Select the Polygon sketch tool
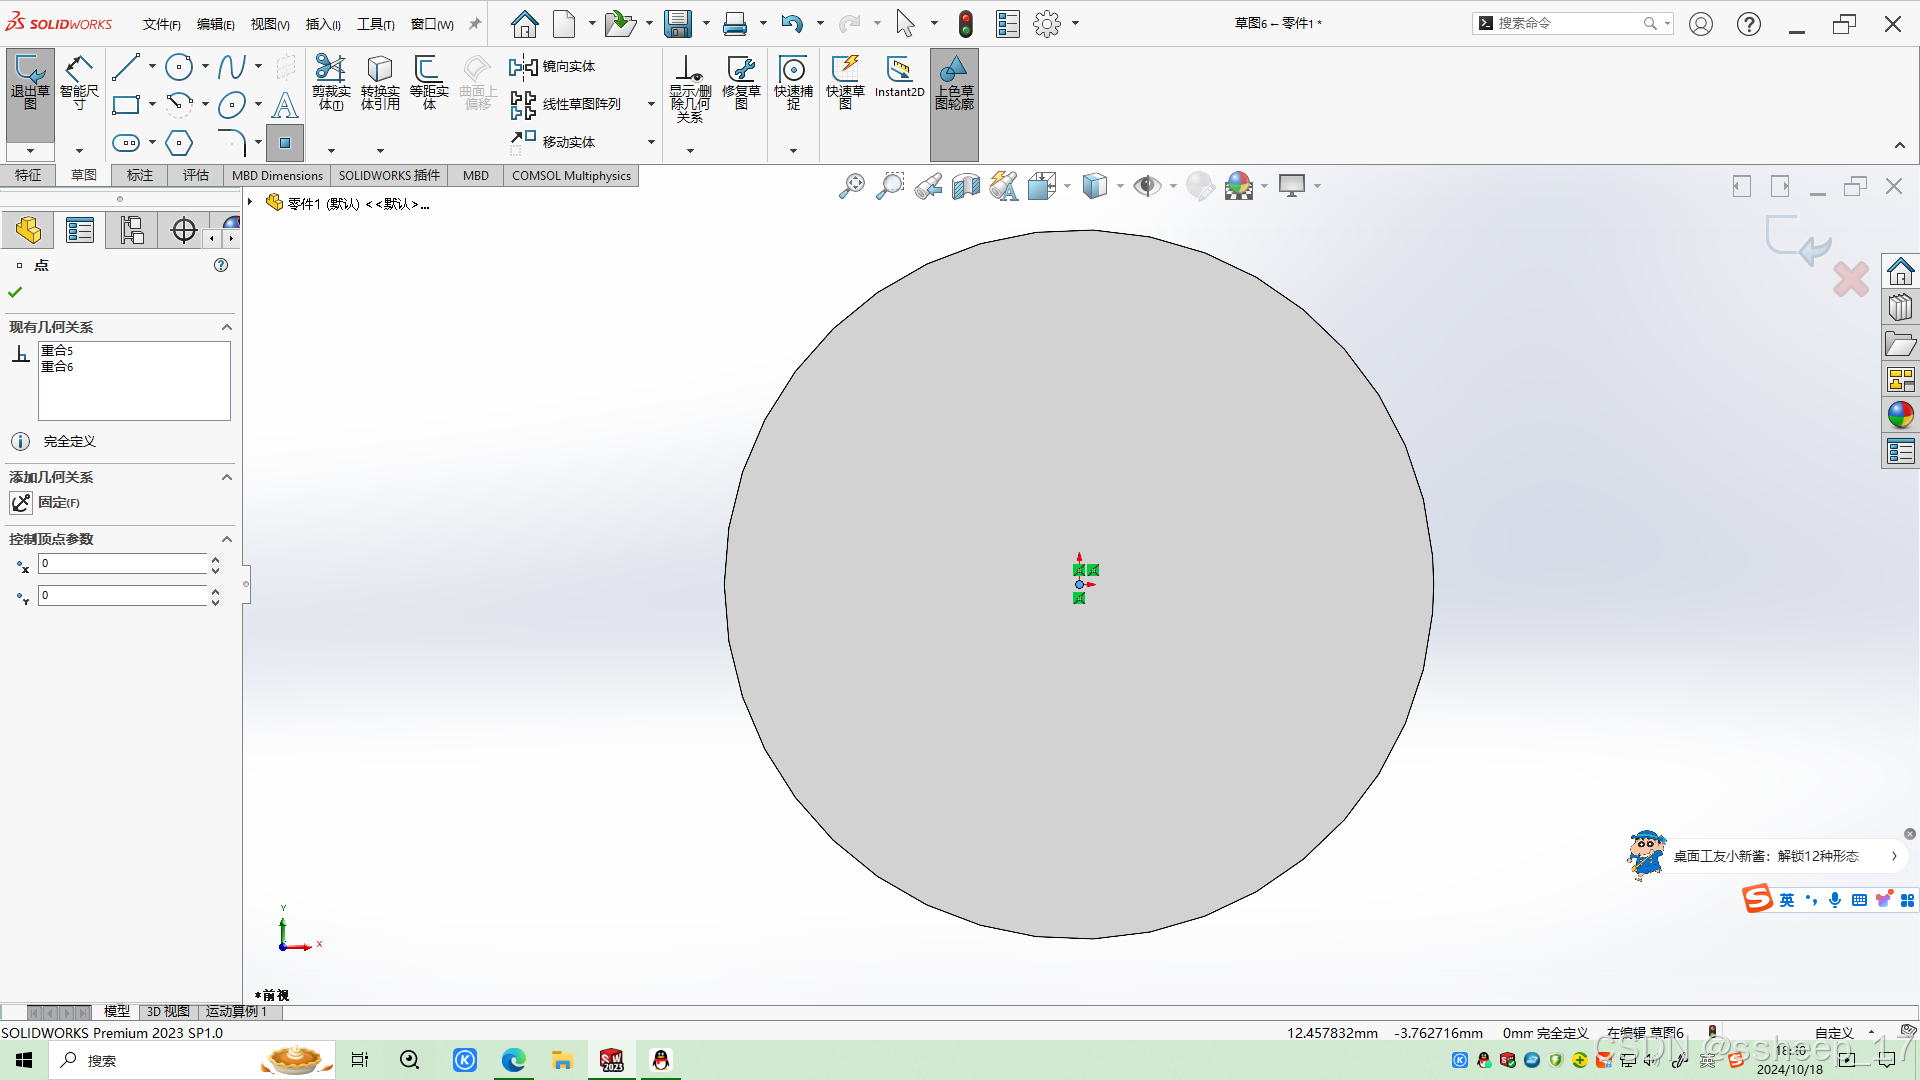The height and width of the screenshot is (1080, 1920). coord(179,143)
